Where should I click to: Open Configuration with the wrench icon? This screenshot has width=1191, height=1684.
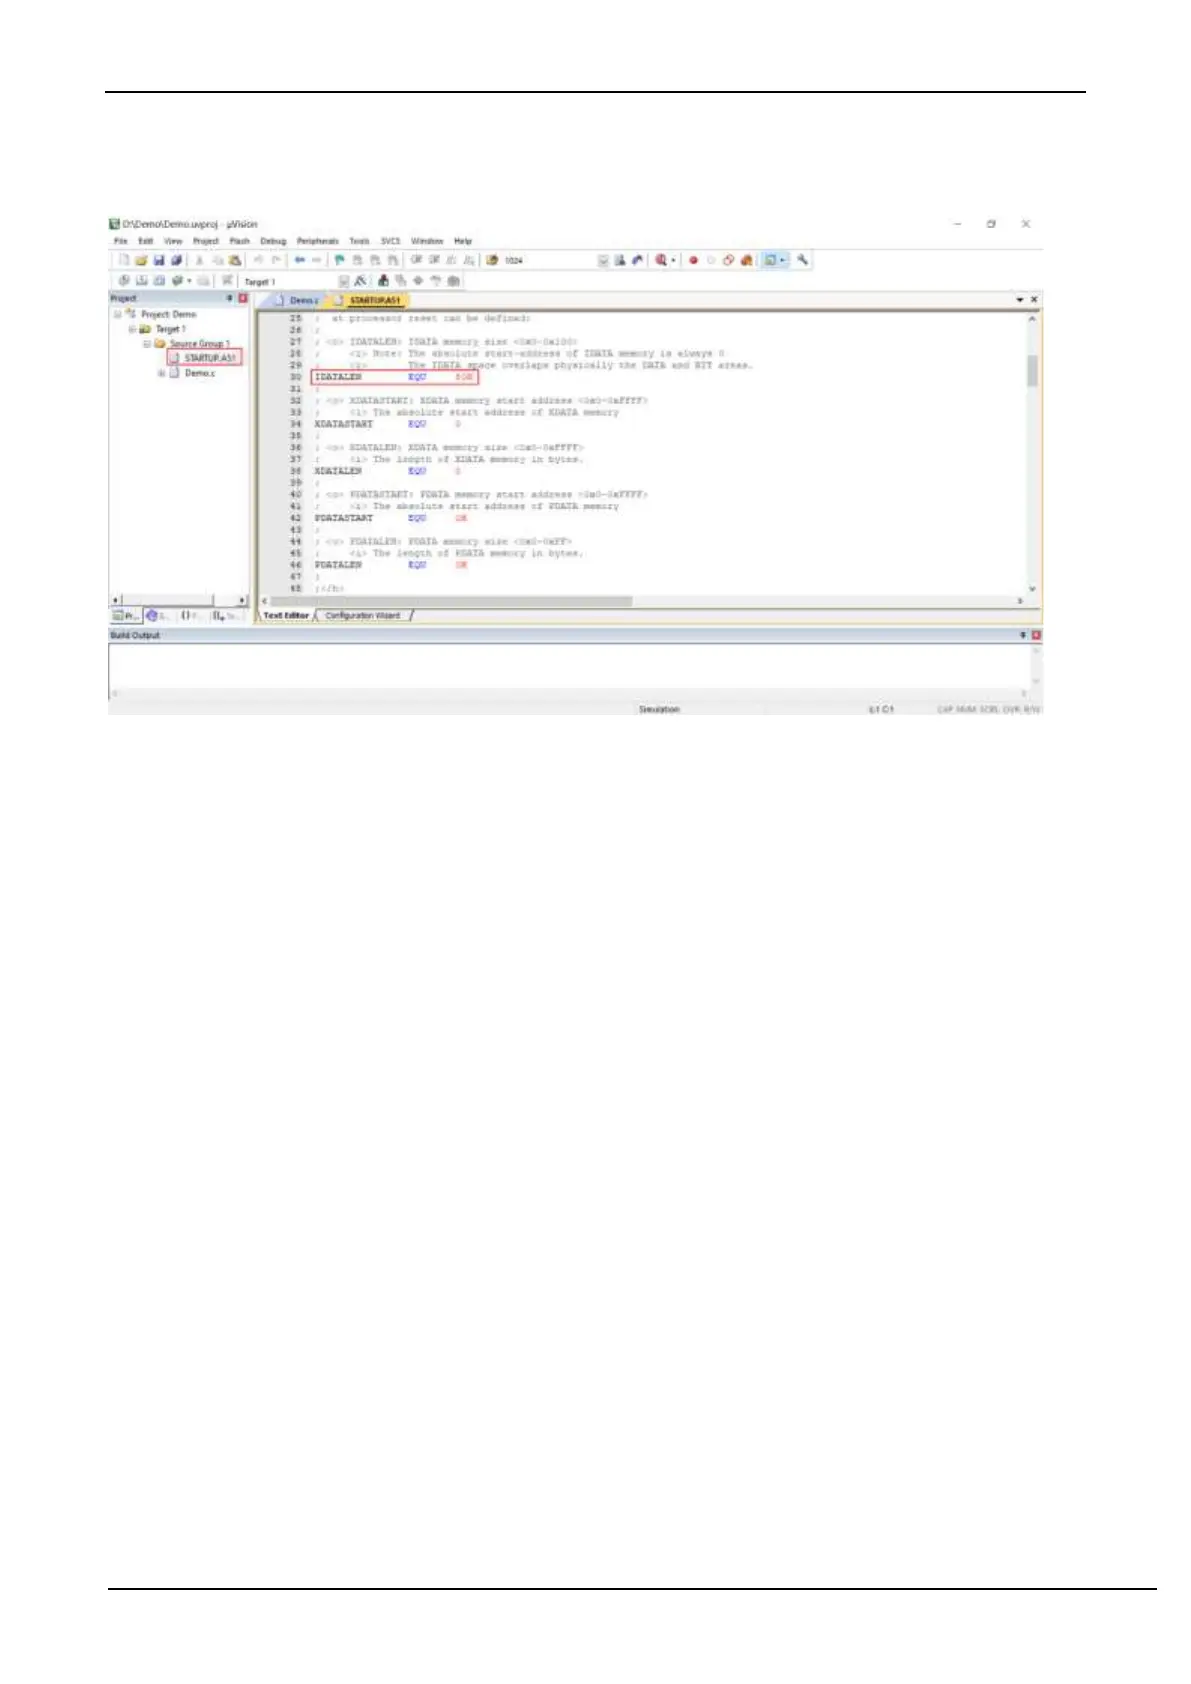(x=802, y=260)
